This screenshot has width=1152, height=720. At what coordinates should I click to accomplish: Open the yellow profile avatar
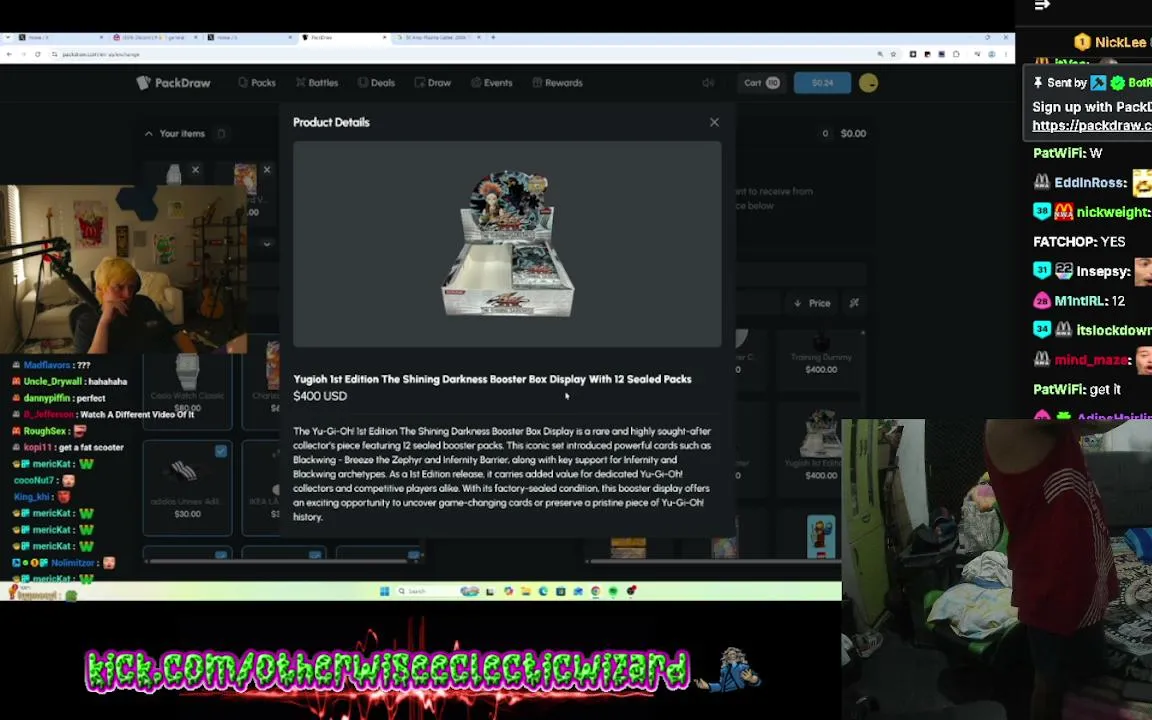(x=868, y=83)
